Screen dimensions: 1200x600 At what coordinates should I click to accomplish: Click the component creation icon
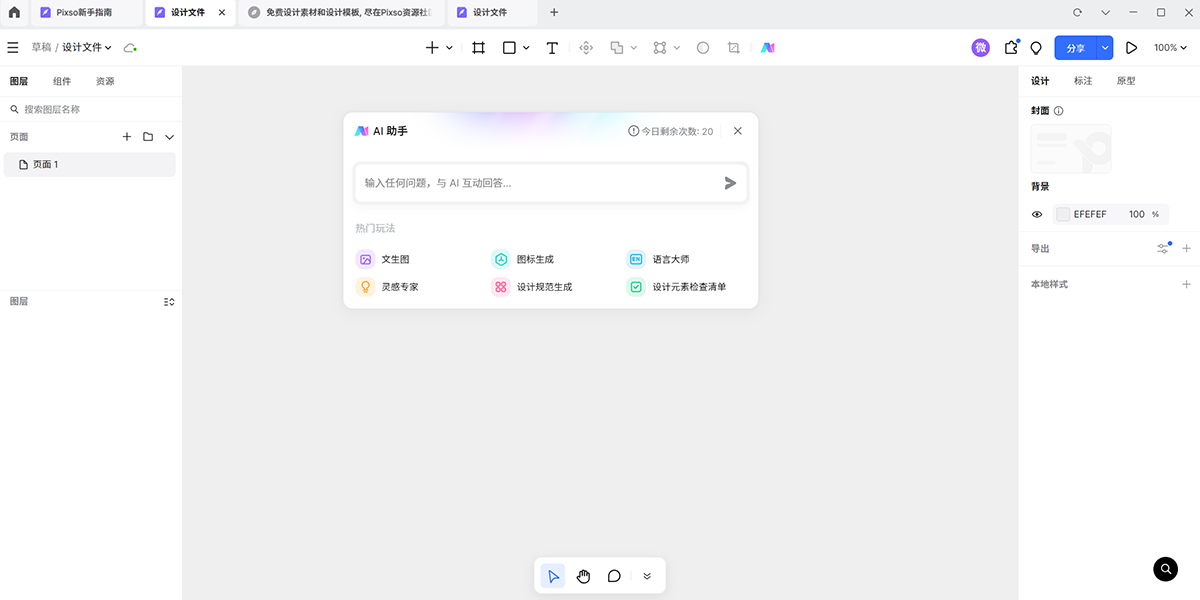pos(586,47)
